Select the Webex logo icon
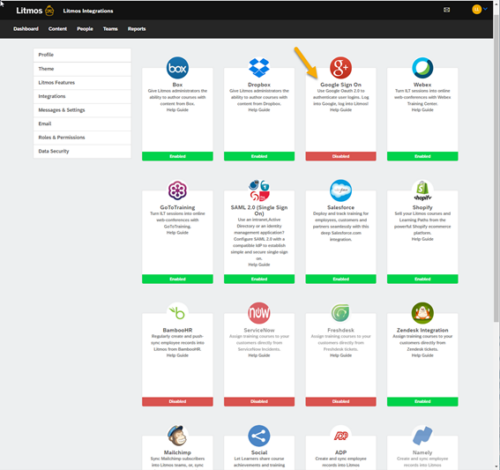The height and width of the screenshot is (470, 500). point(422,68)
